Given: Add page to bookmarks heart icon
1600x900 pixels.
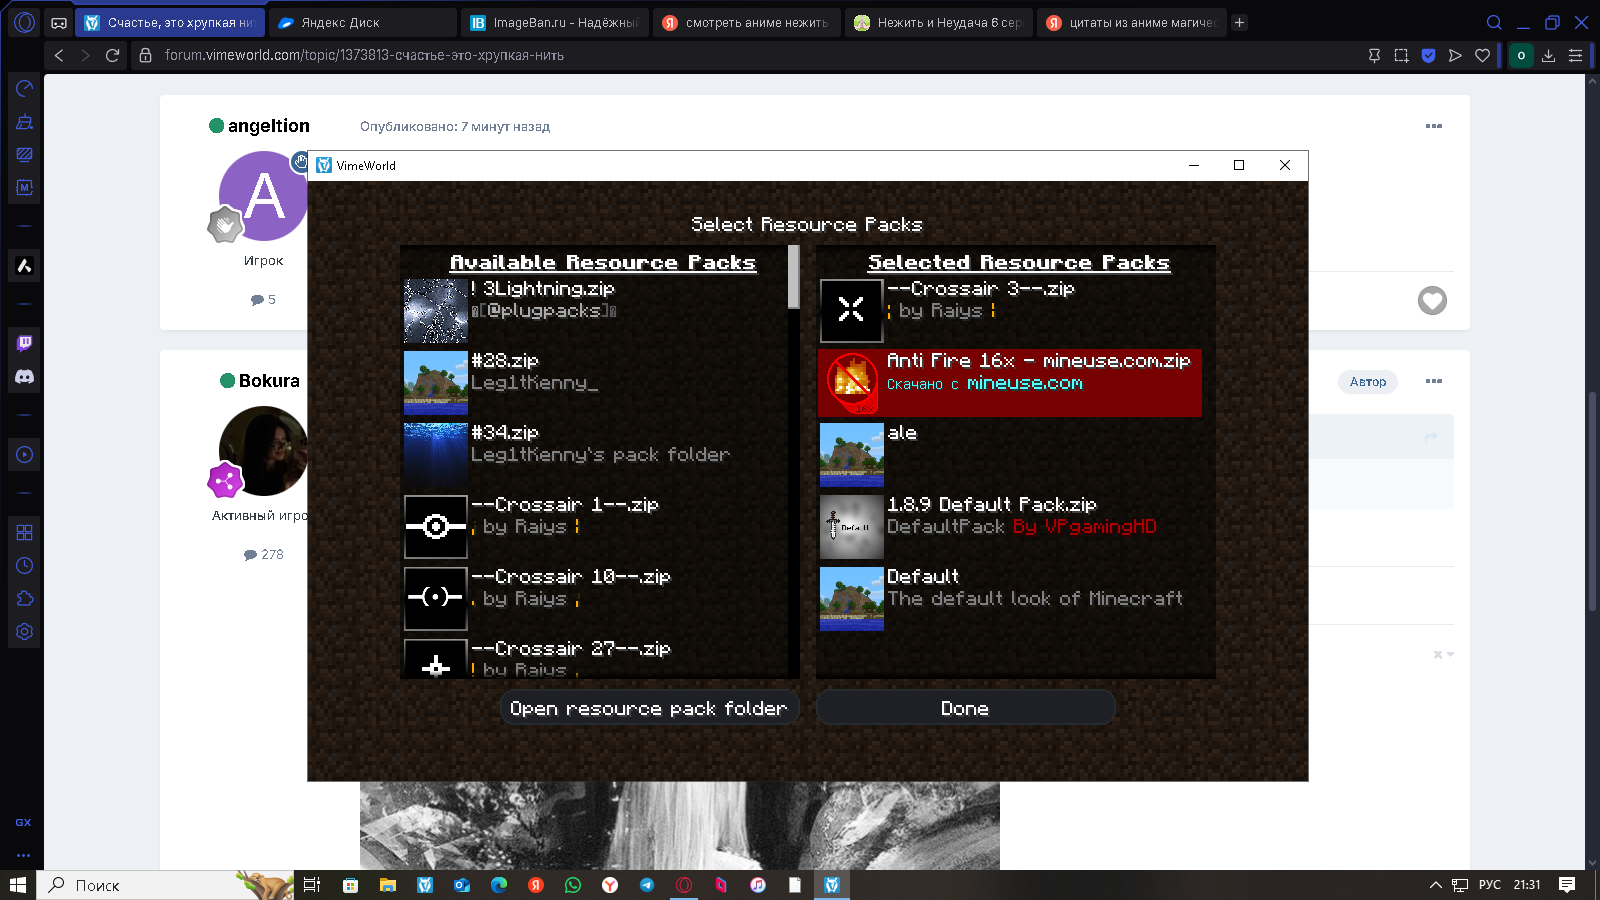Looking at the screenshot, I should [1482, 55].
